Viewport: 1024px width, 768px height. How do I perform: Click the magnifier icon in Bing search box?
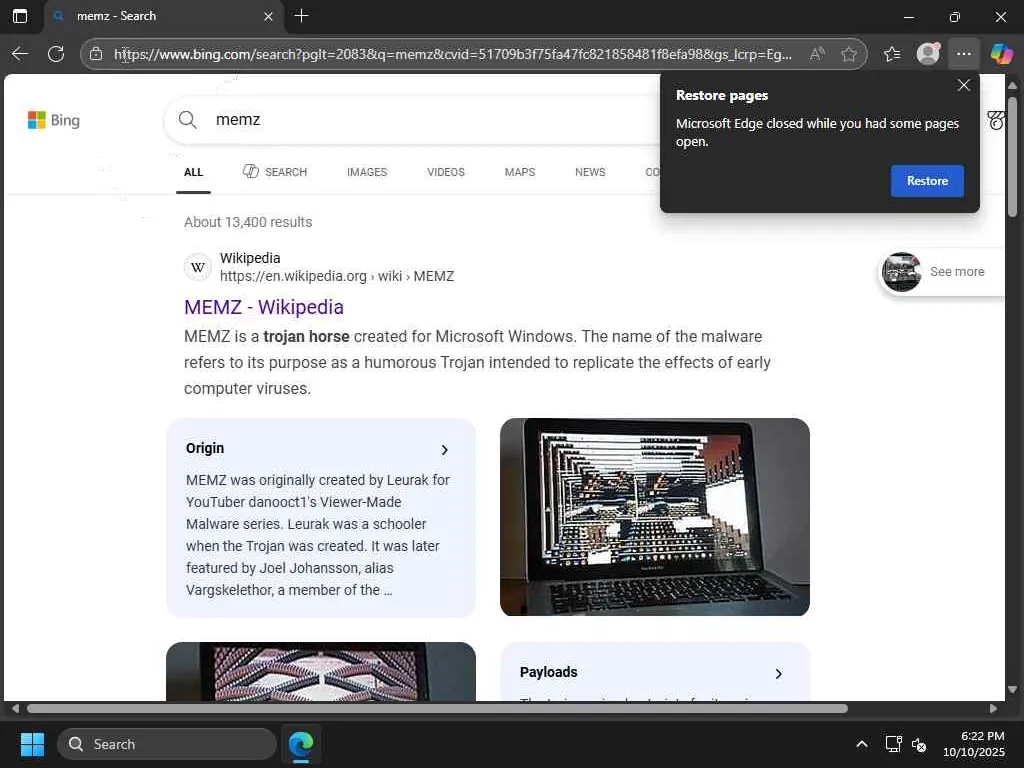[x=187, y=120]
